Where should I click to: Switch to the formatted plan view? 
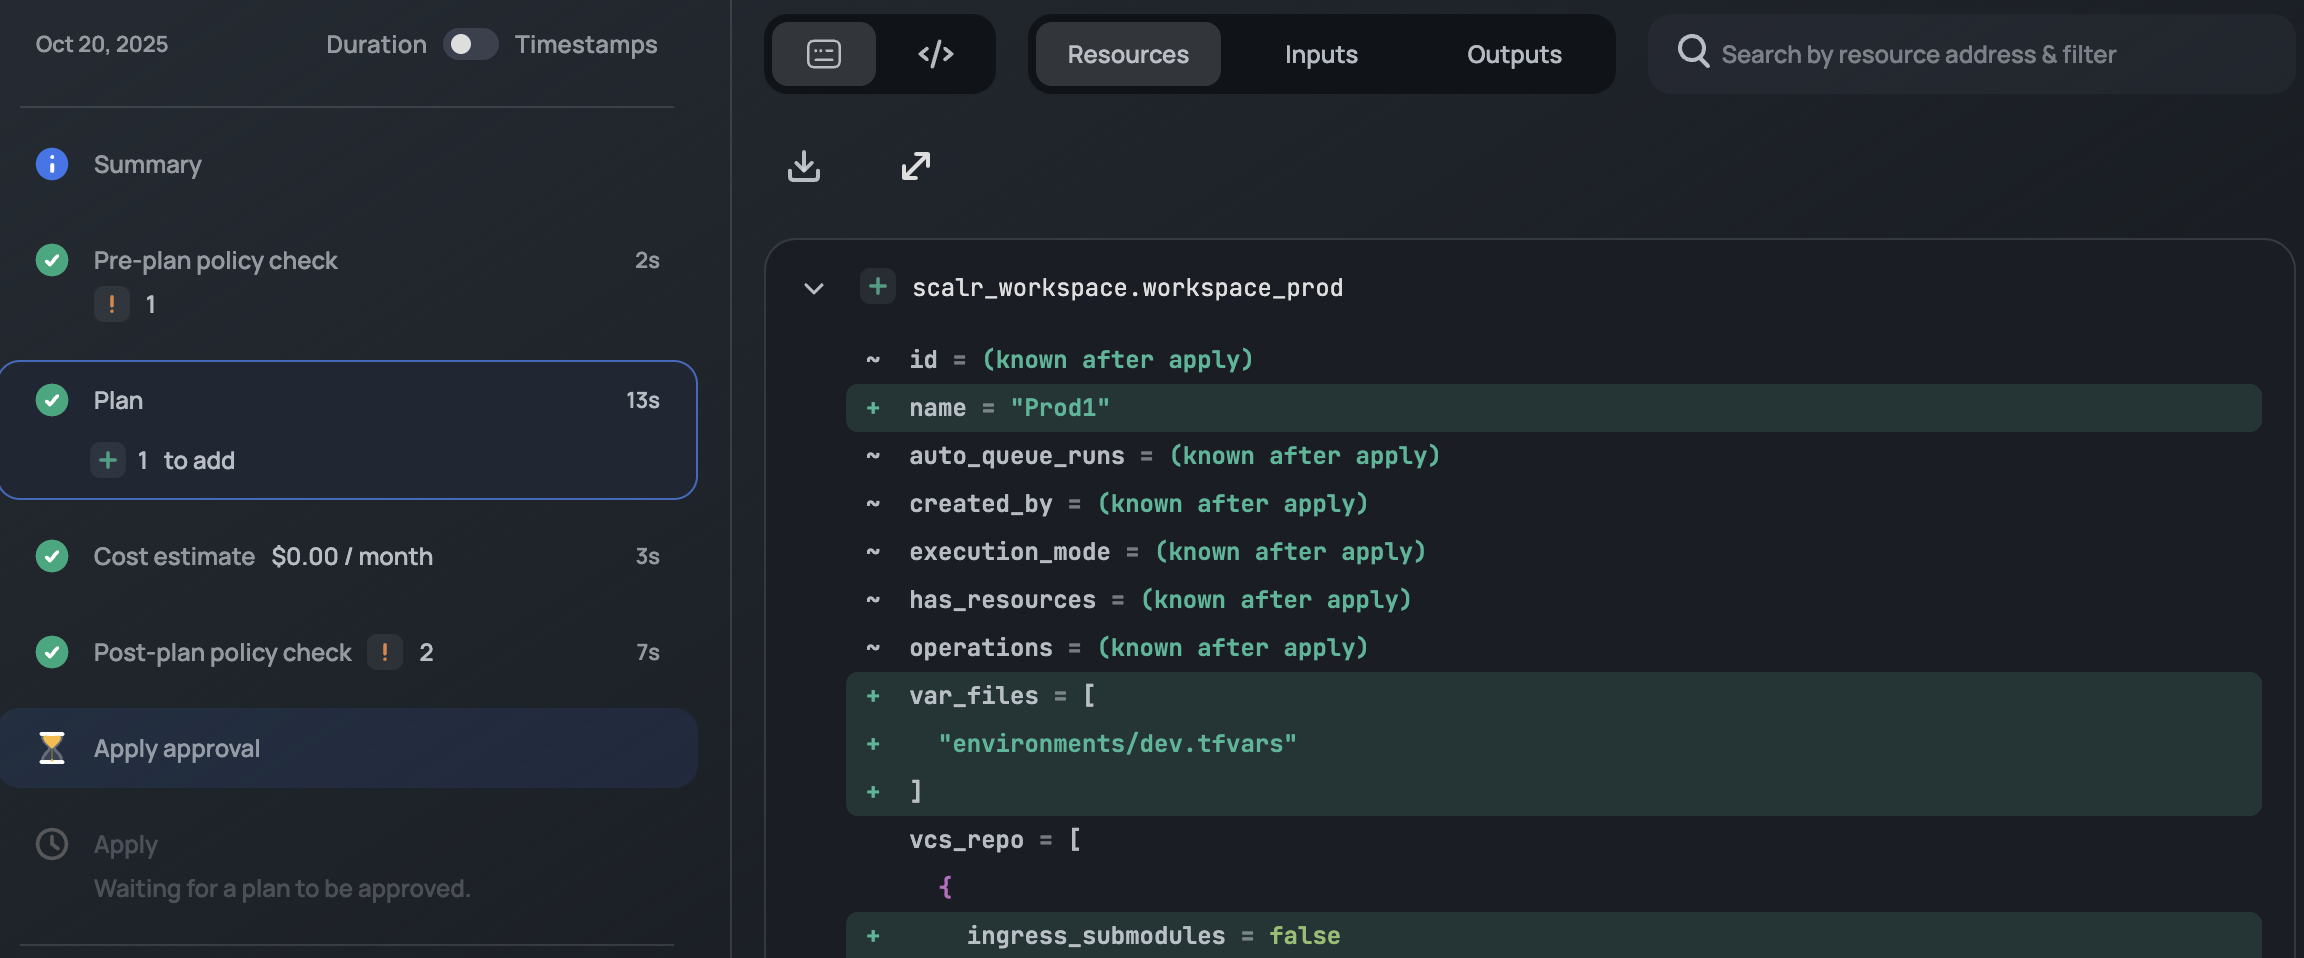[824, 54]
